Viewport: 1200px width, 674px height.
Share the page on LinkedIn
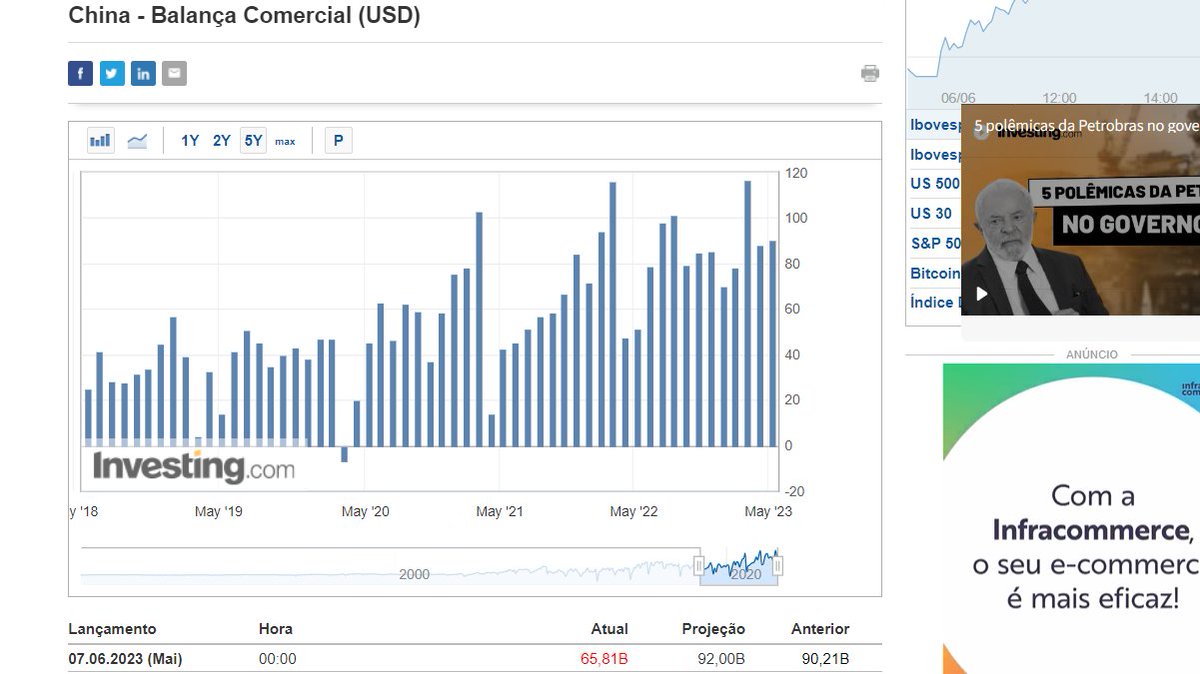[143, 73]
